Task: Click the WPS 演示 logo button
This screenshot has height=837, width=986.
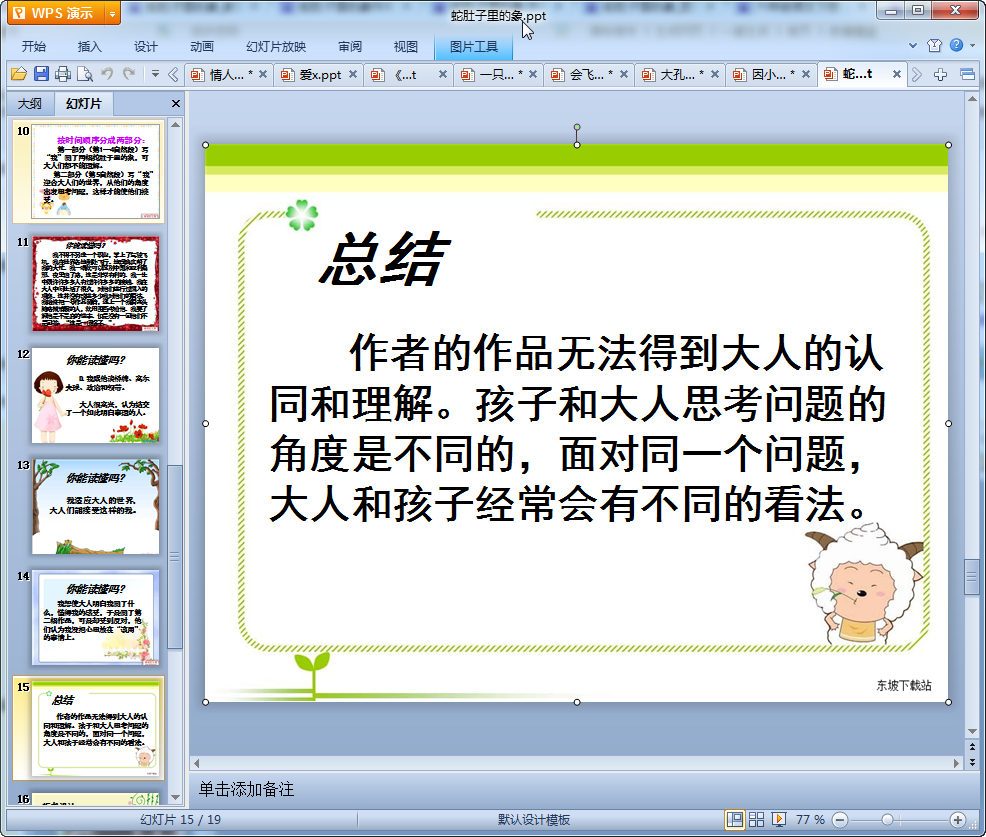Action: tap(56, 13)
